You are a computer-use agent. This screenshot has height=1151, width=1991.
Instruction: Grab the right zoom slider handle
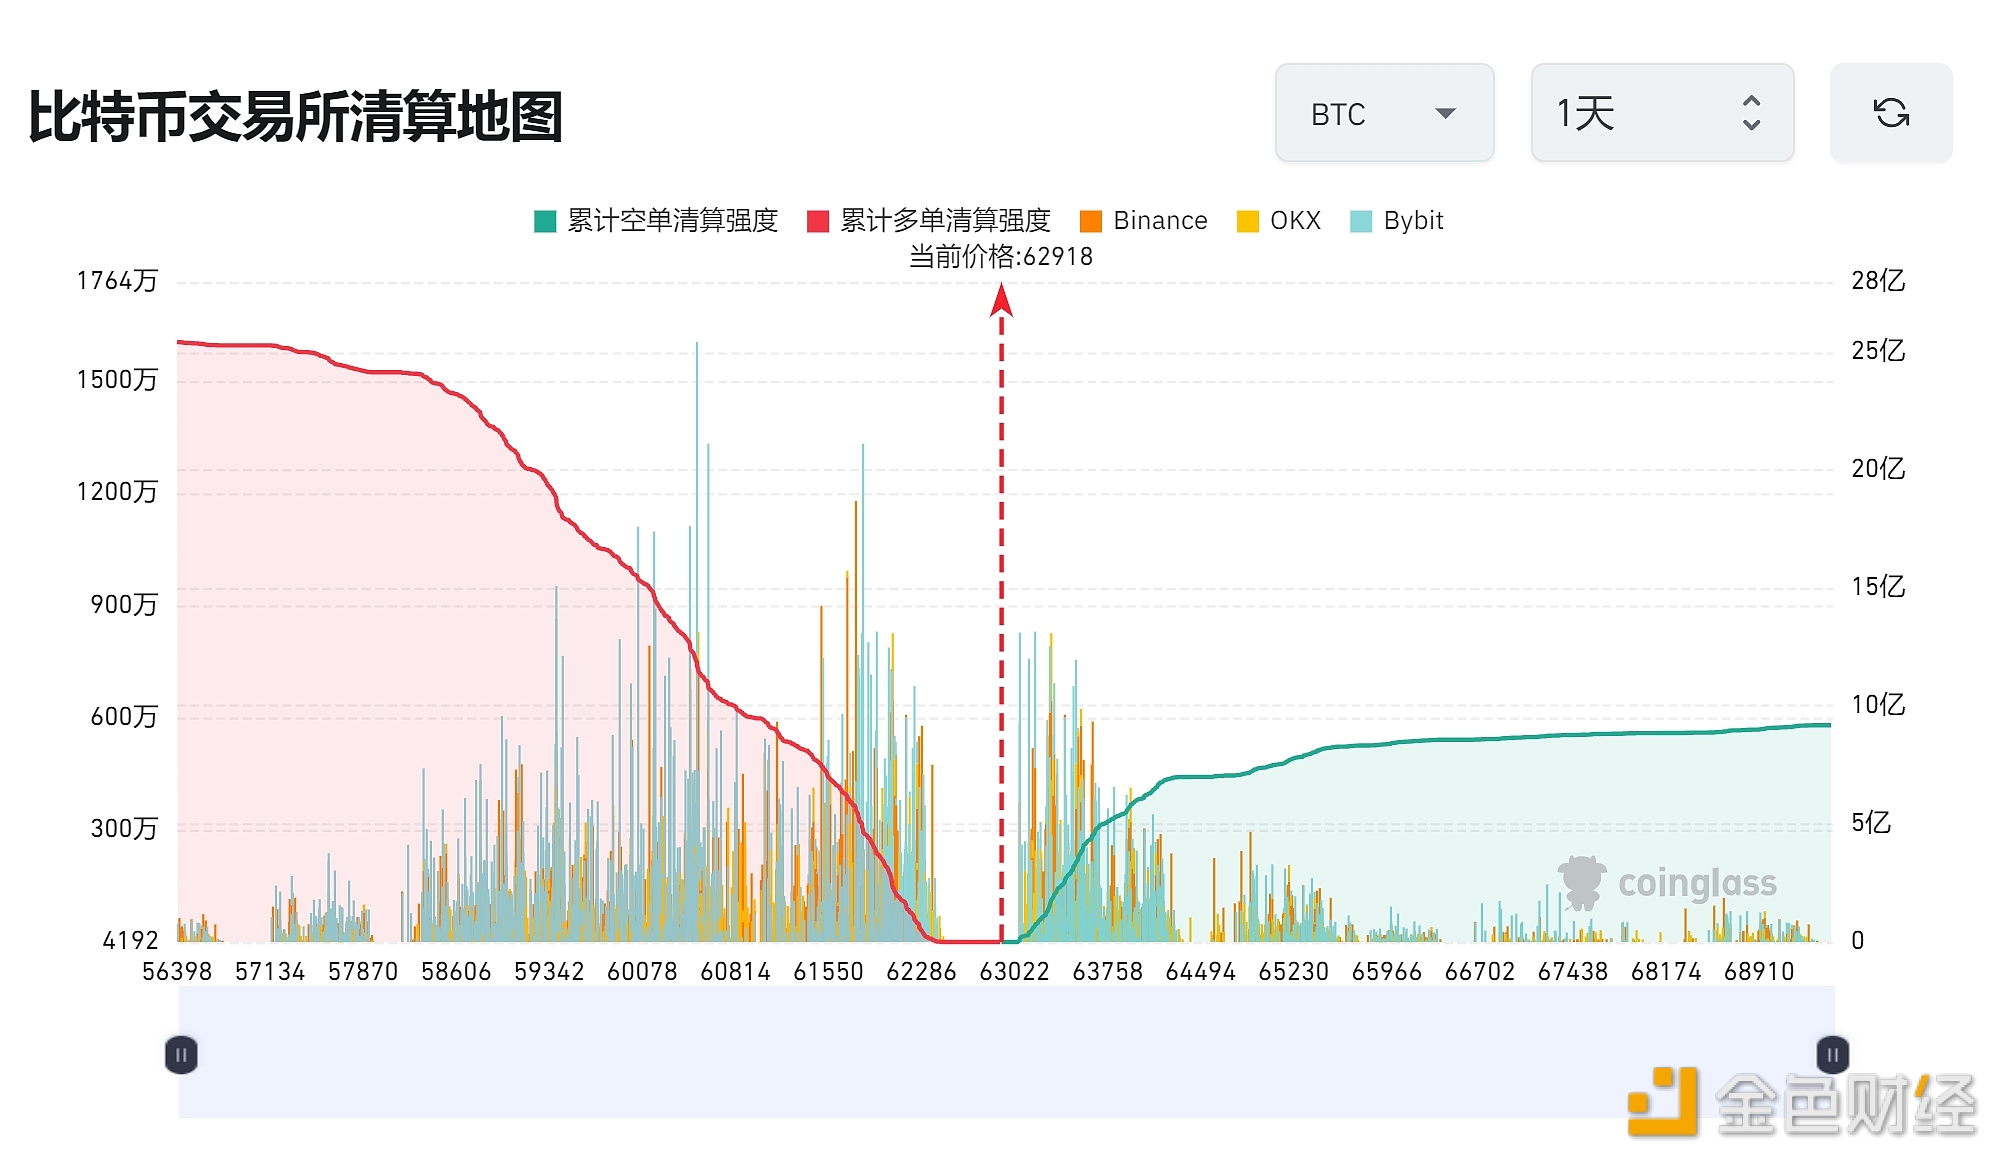point(1833,1055)
